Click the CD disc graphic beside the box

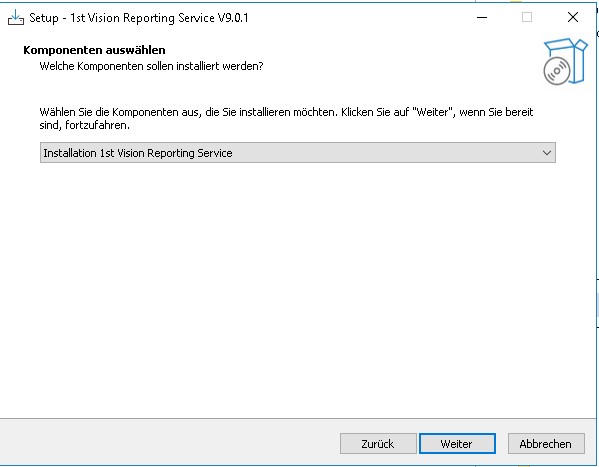[x=557, y=71]
